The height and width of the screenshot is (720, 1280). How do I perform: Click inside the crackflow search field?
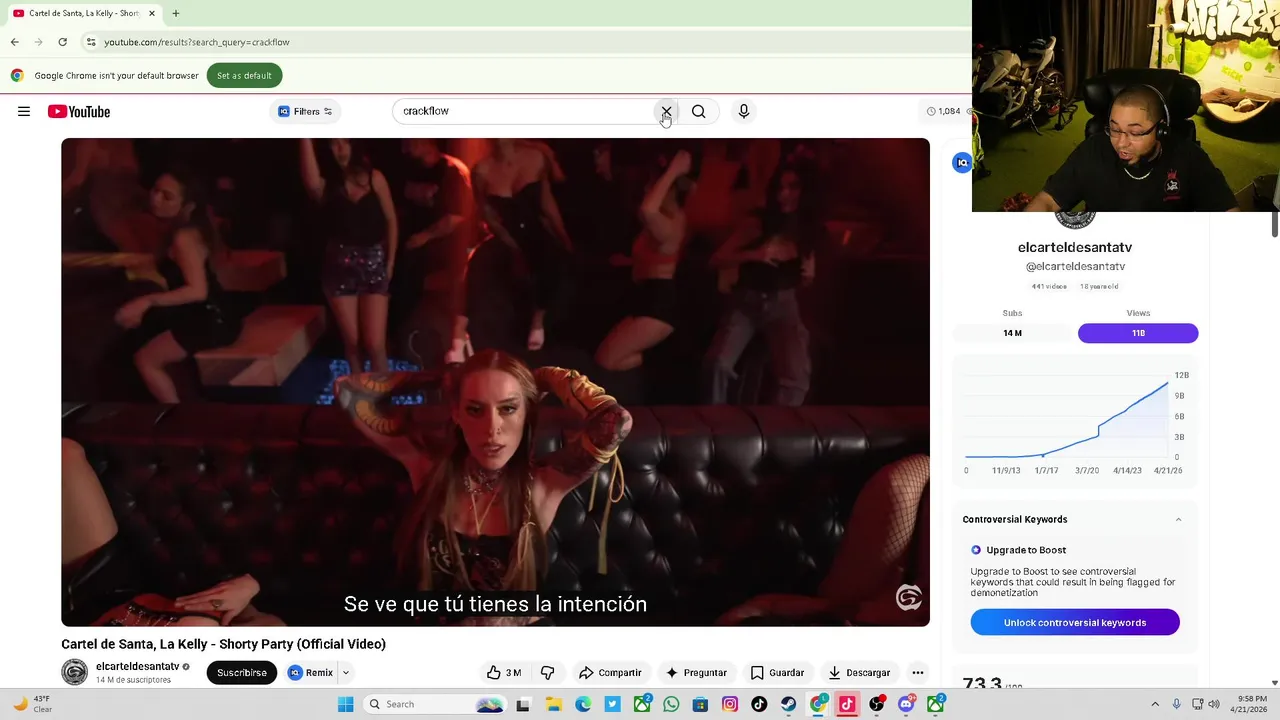[x=525, y=111]
